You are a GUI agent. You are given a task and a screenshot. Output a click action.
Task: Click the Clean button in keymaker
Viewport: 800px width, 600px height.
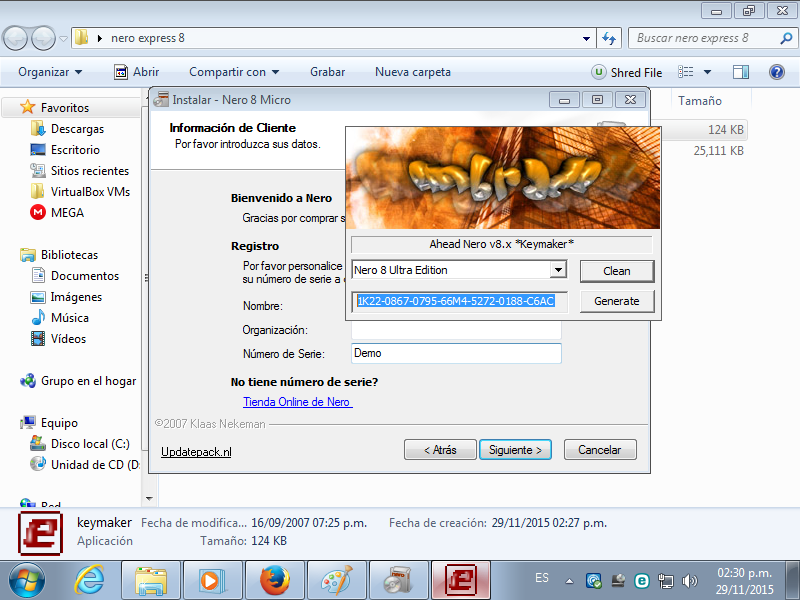point(617,271)
